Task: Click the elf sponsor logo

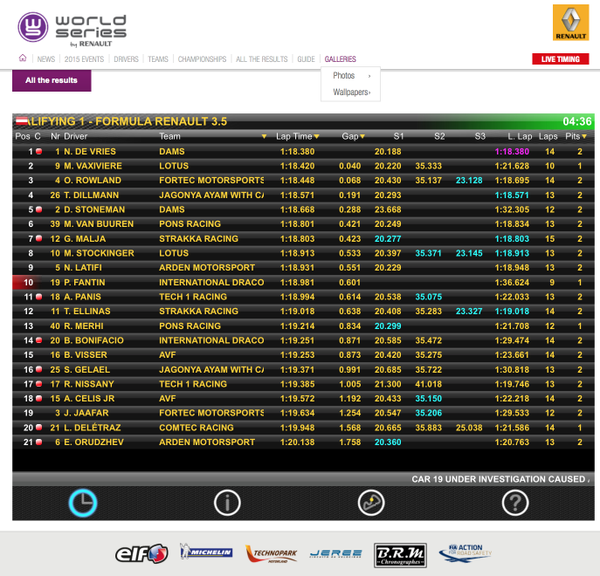Action: (x=142, y=553)
